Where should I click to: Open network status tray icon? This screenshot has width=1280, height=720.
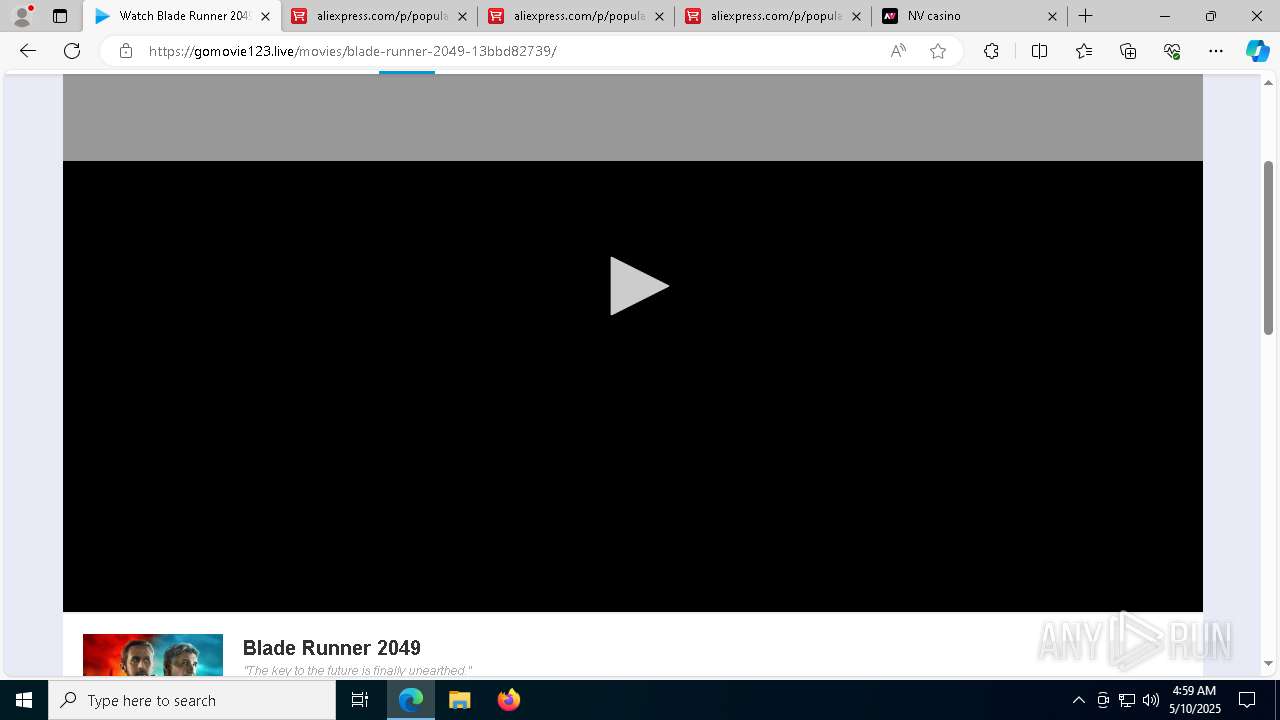click(1127, 700)
